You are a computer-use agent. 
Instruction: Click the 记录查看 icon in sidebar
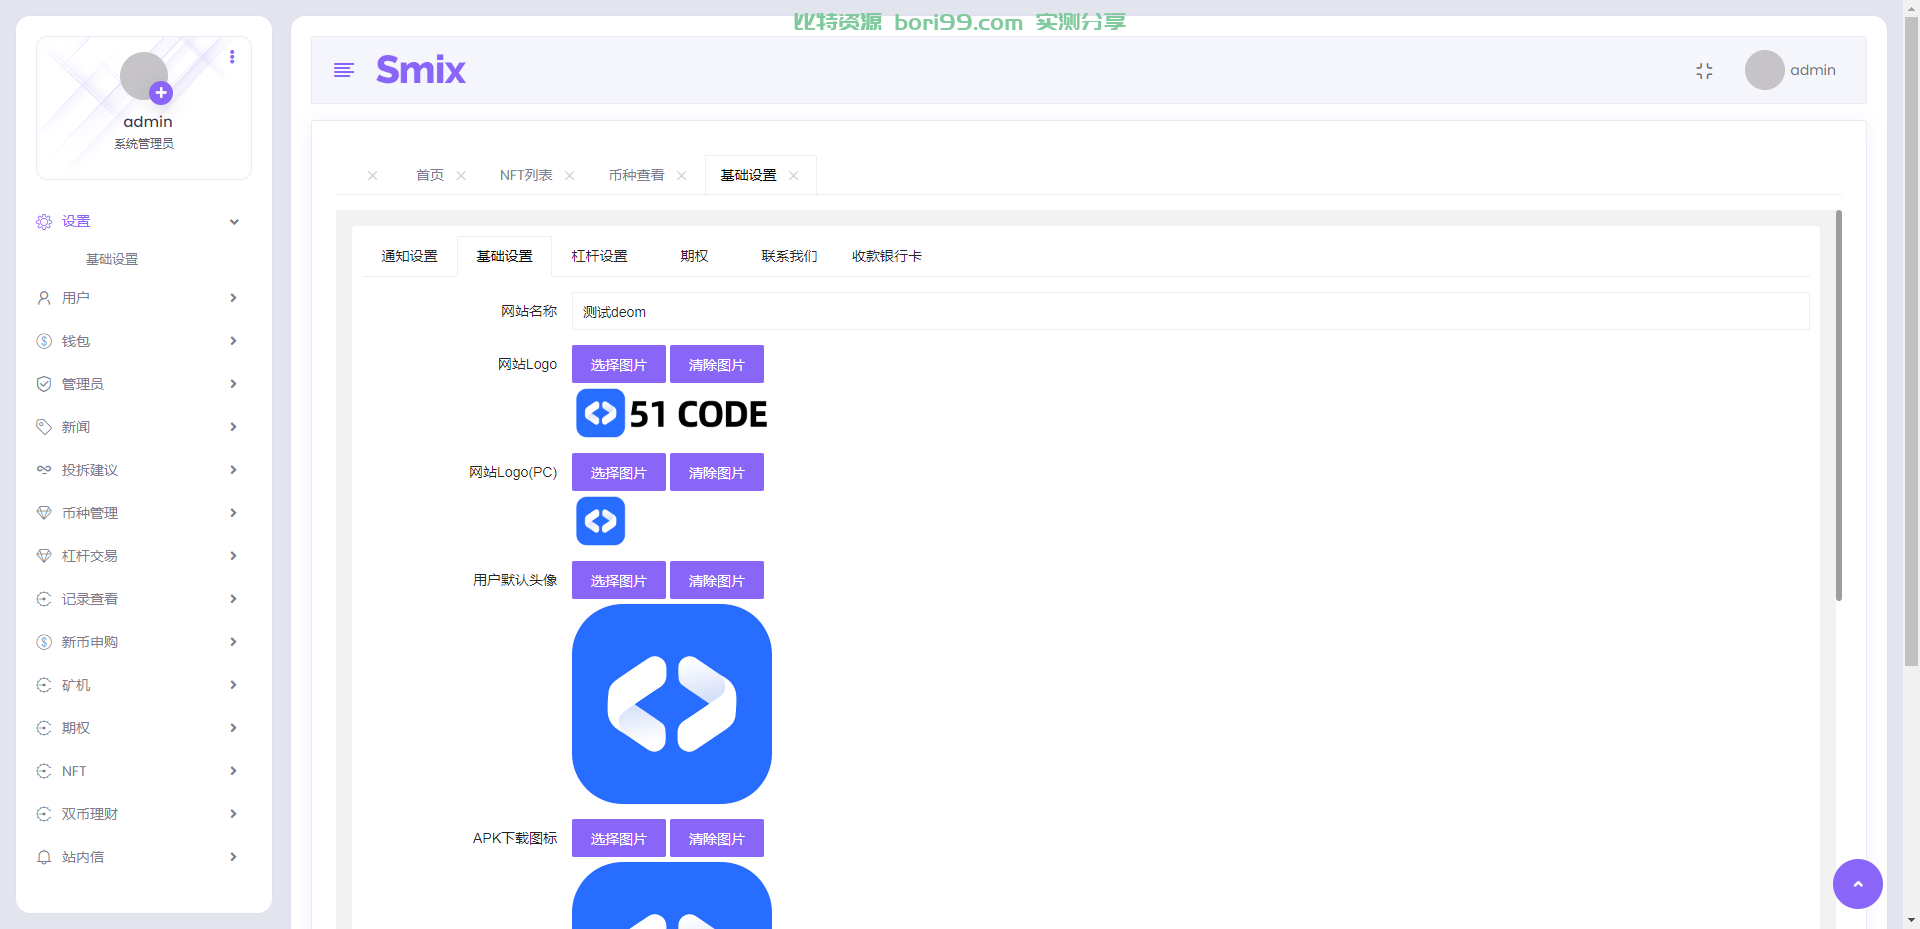click(x=44, y=599)
